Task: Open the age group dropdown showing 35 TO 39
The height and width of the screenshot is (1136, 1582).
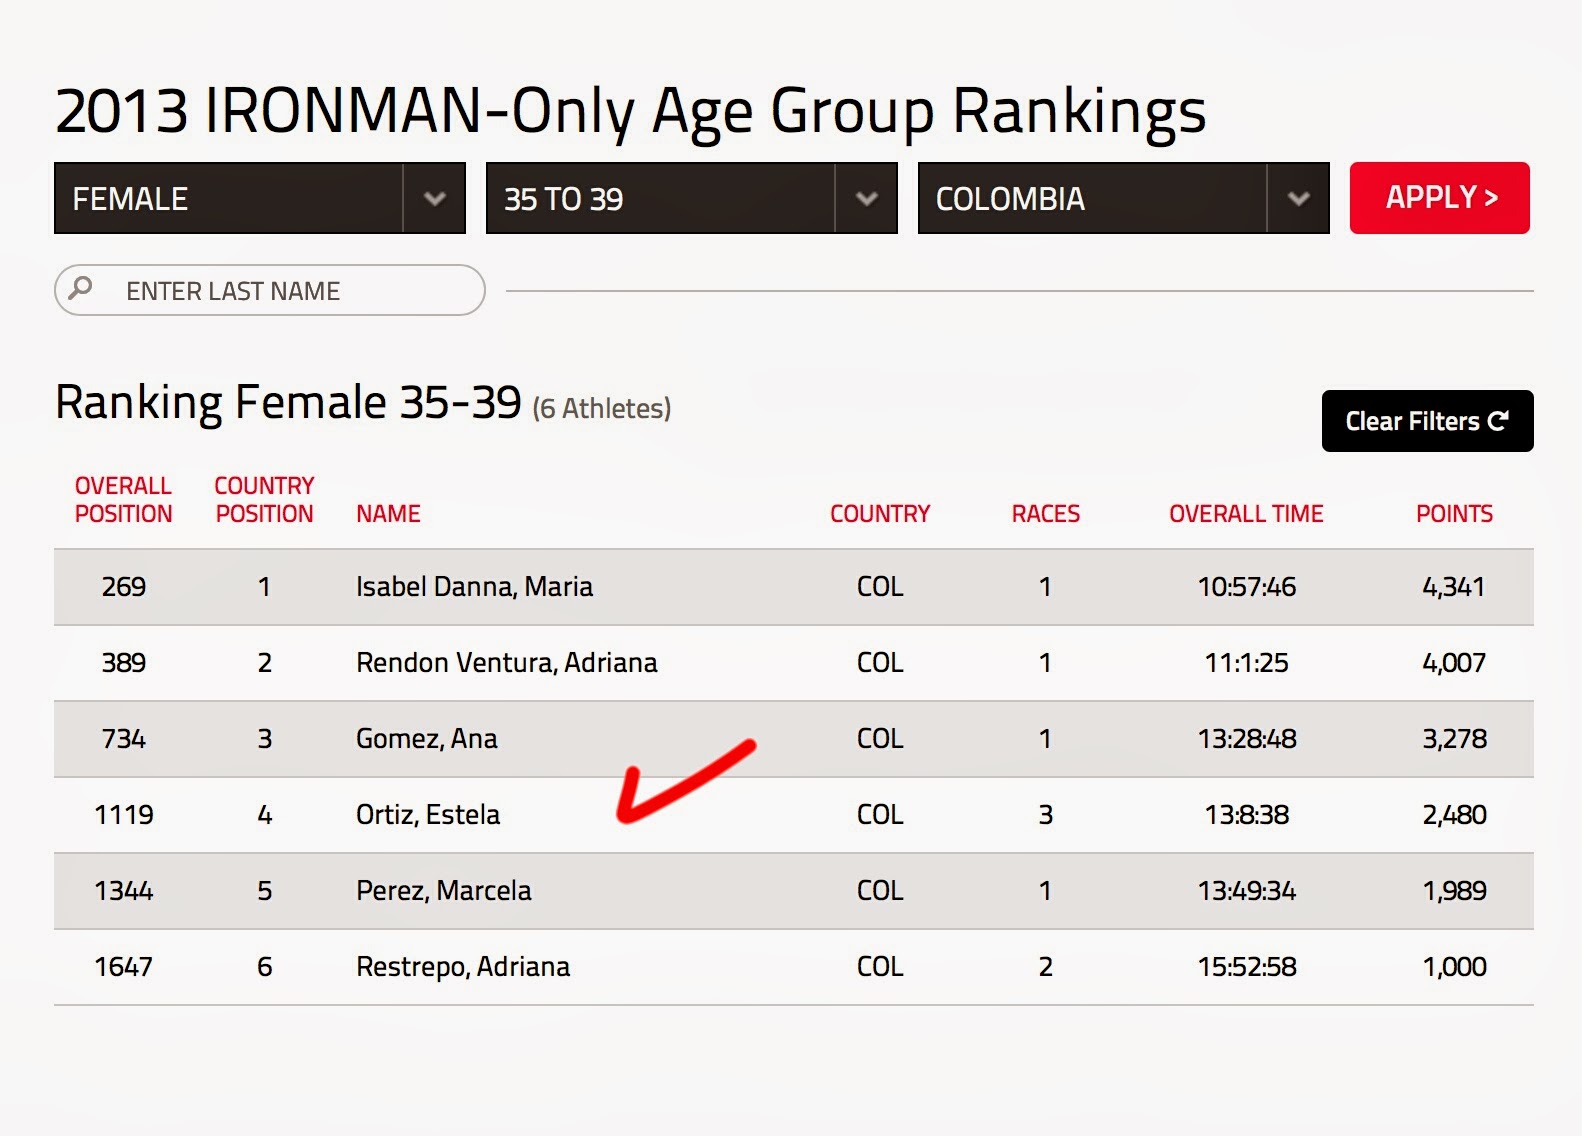Action: [660, 198]
